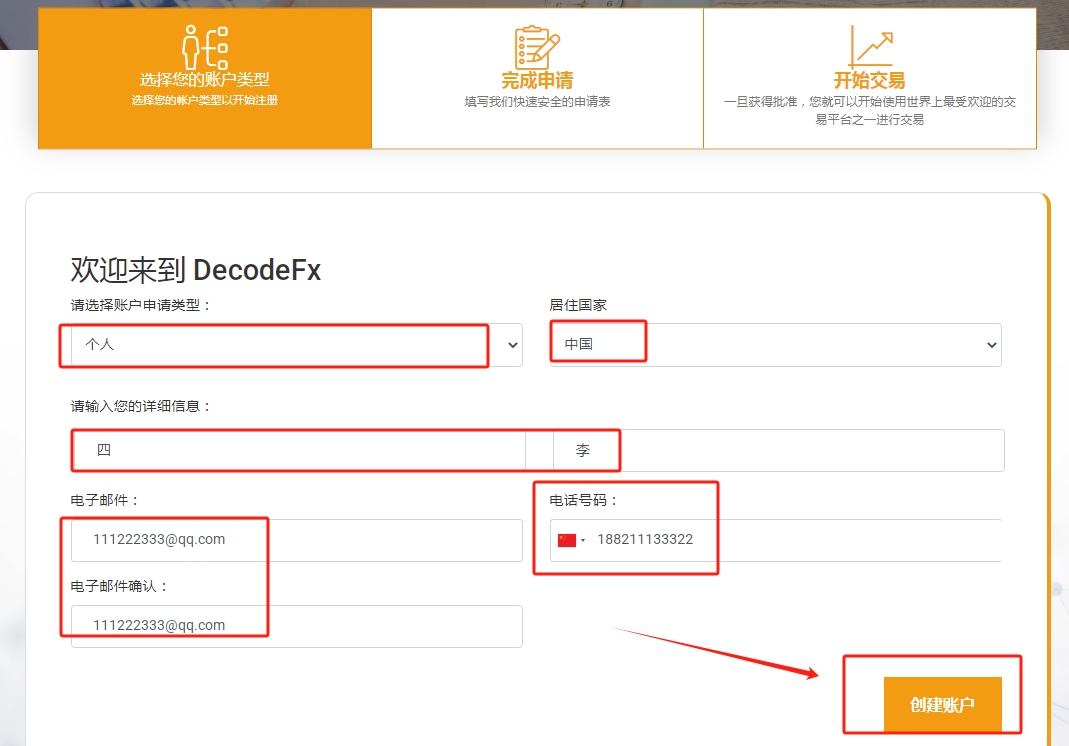Click into the 电子邮件 input field
The width and height of the screenshot is (1069, 746).
(x=296, y=540)
